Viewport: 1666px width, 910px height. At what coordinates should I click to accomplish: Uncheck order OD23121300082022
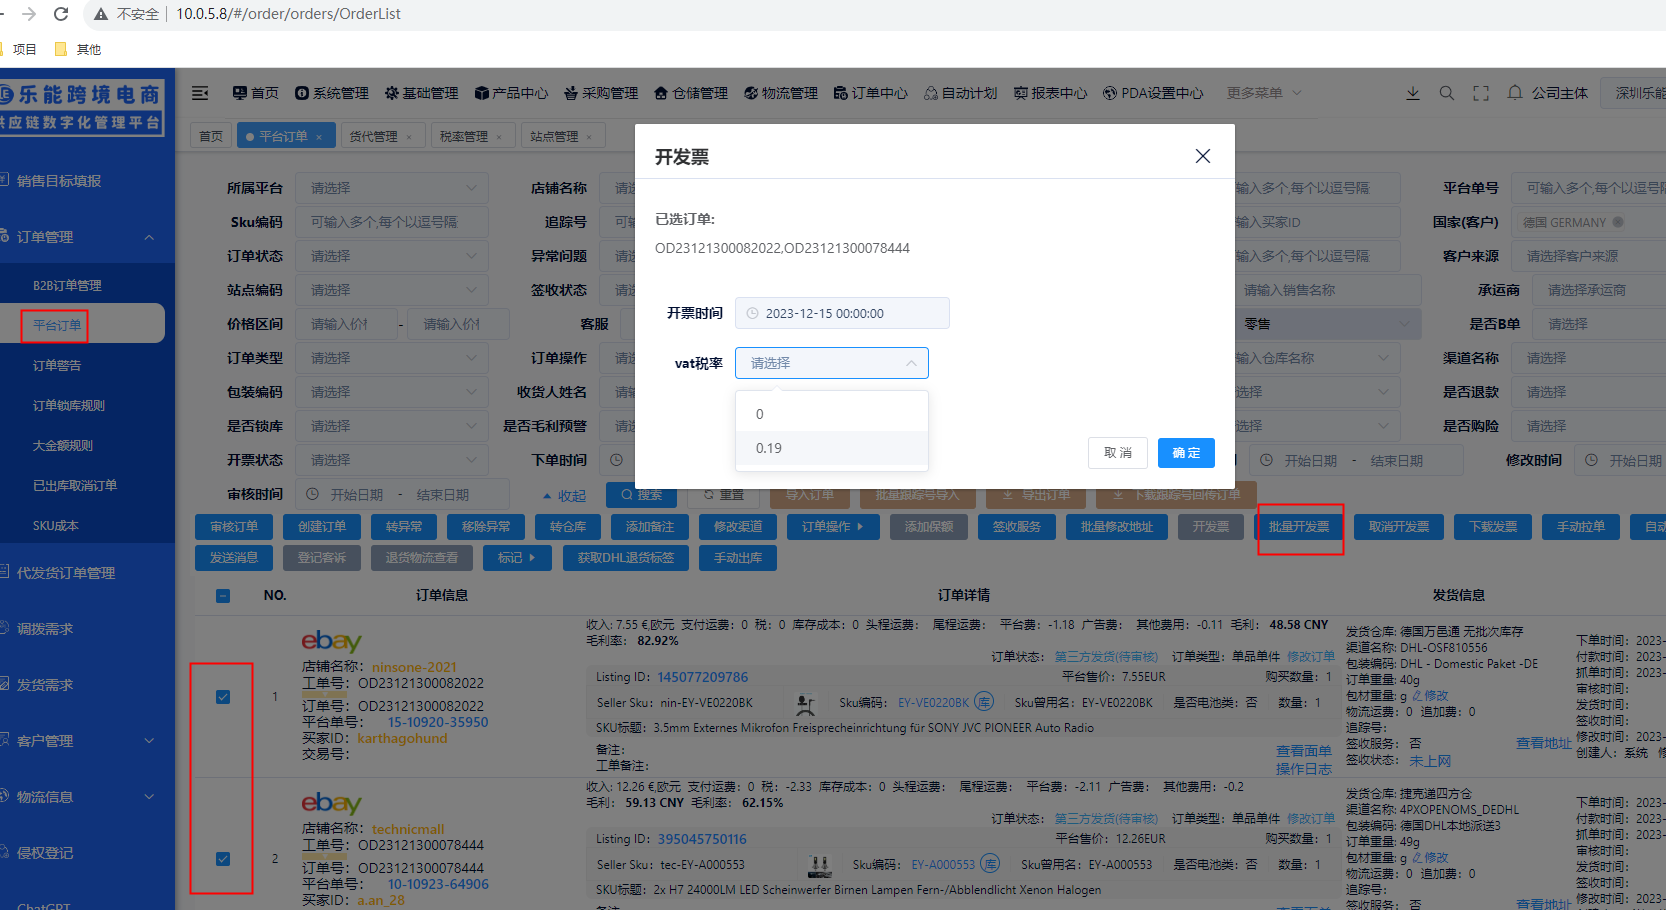[222, 697]
